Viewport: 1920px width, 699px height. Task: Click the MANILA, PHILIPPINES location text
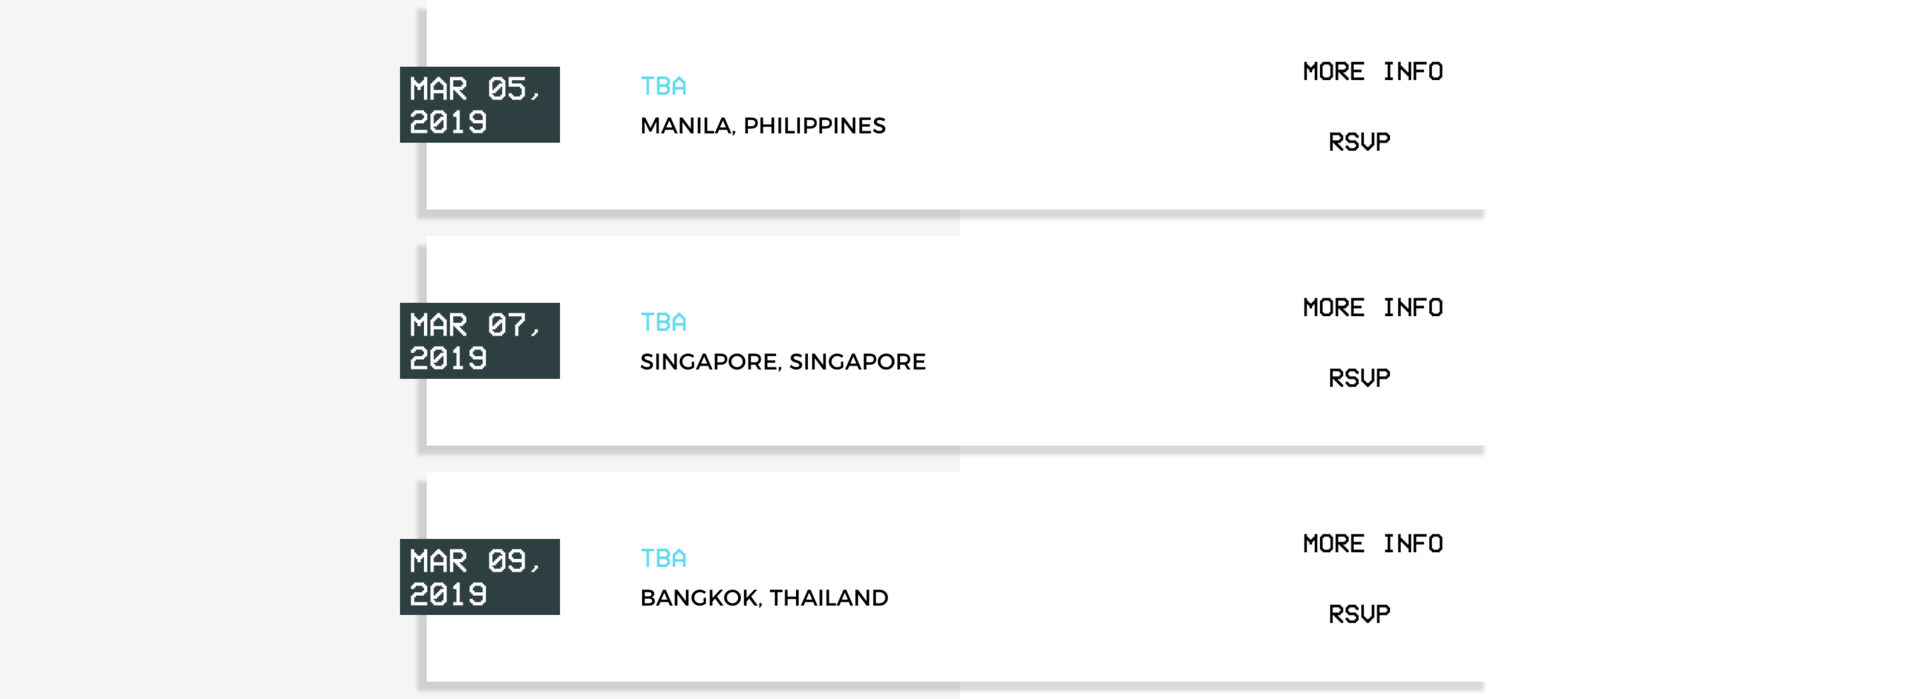click(762, 126)
